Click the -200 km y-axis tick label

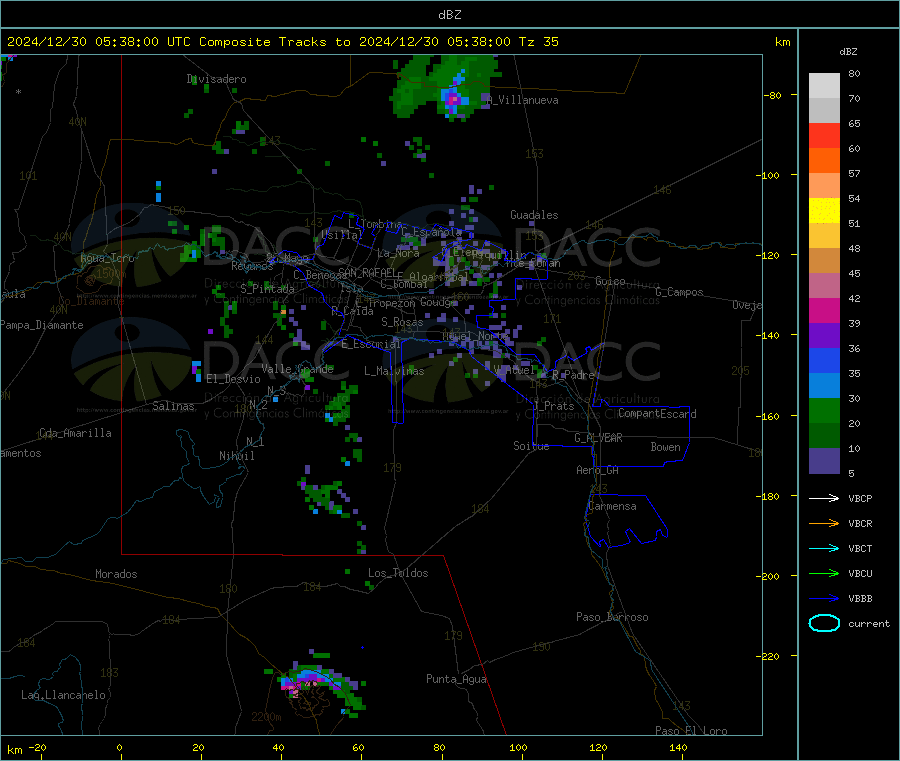point(770,576)
